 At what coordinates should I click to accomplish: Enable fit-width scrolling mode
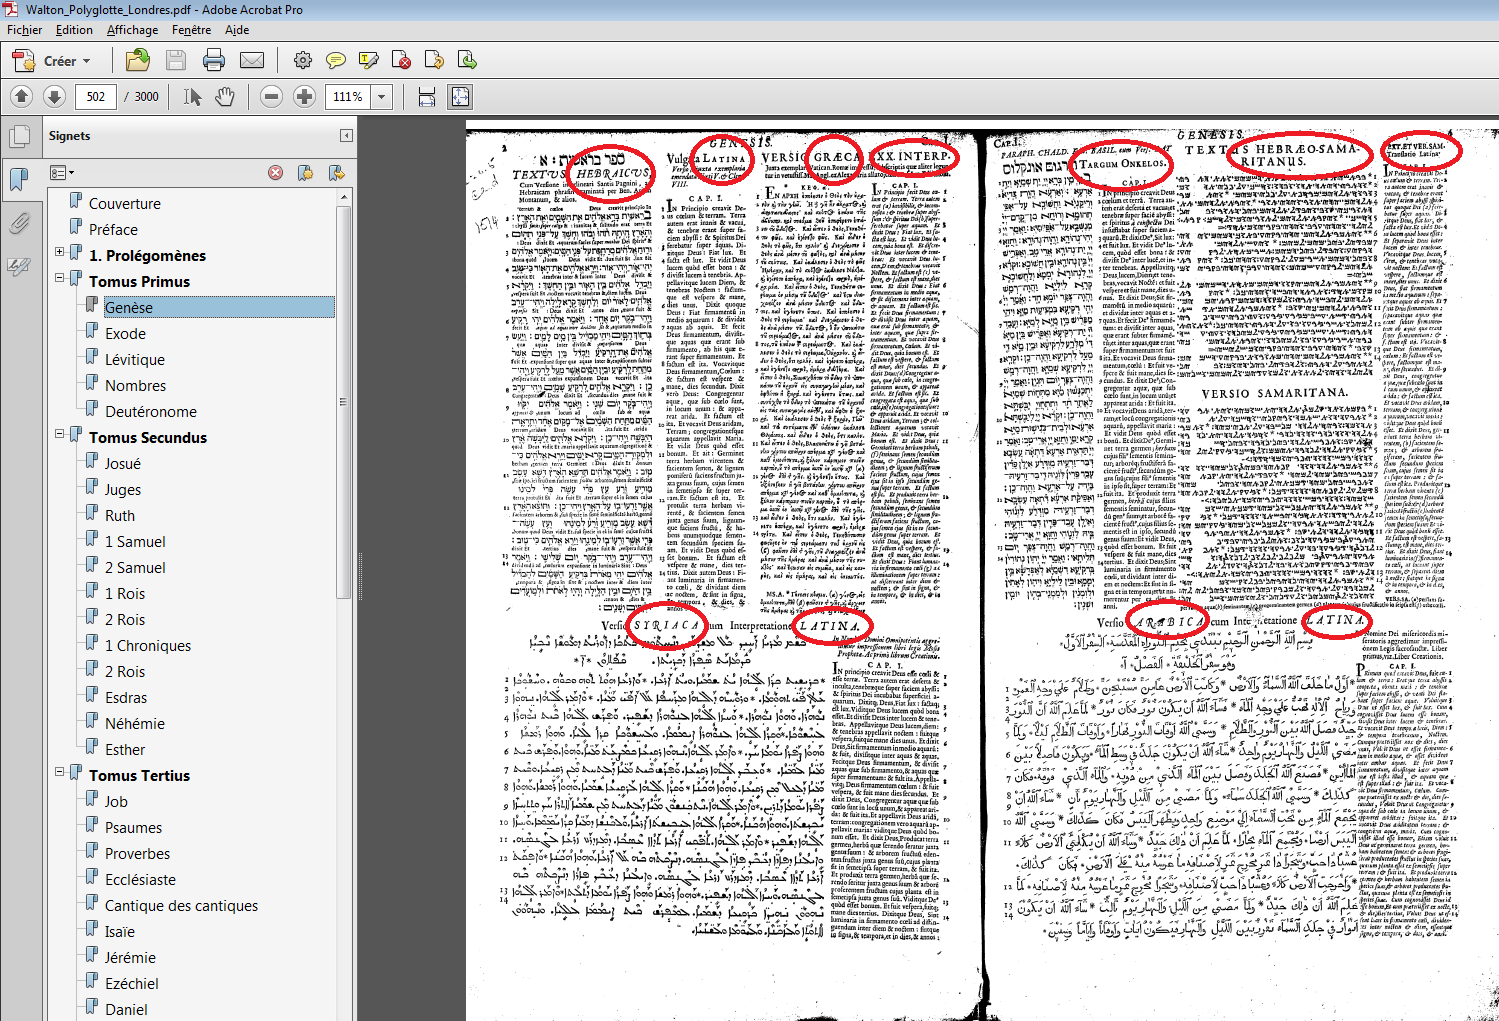click(x=427, y=96)
